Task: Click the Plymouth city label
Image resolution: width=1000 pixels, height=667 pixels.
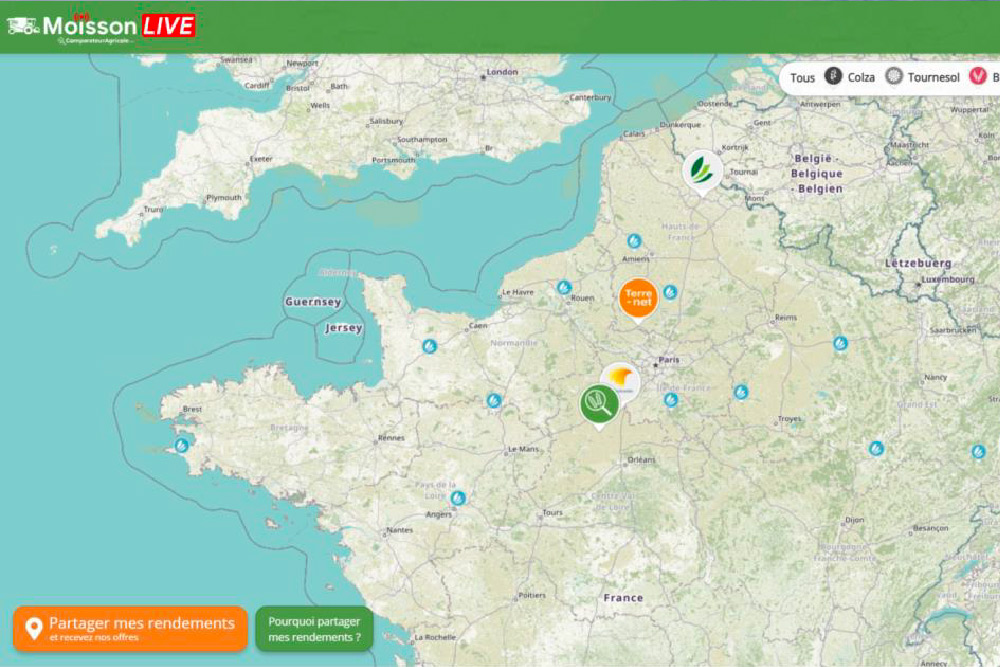Action: tap(224, 198)
